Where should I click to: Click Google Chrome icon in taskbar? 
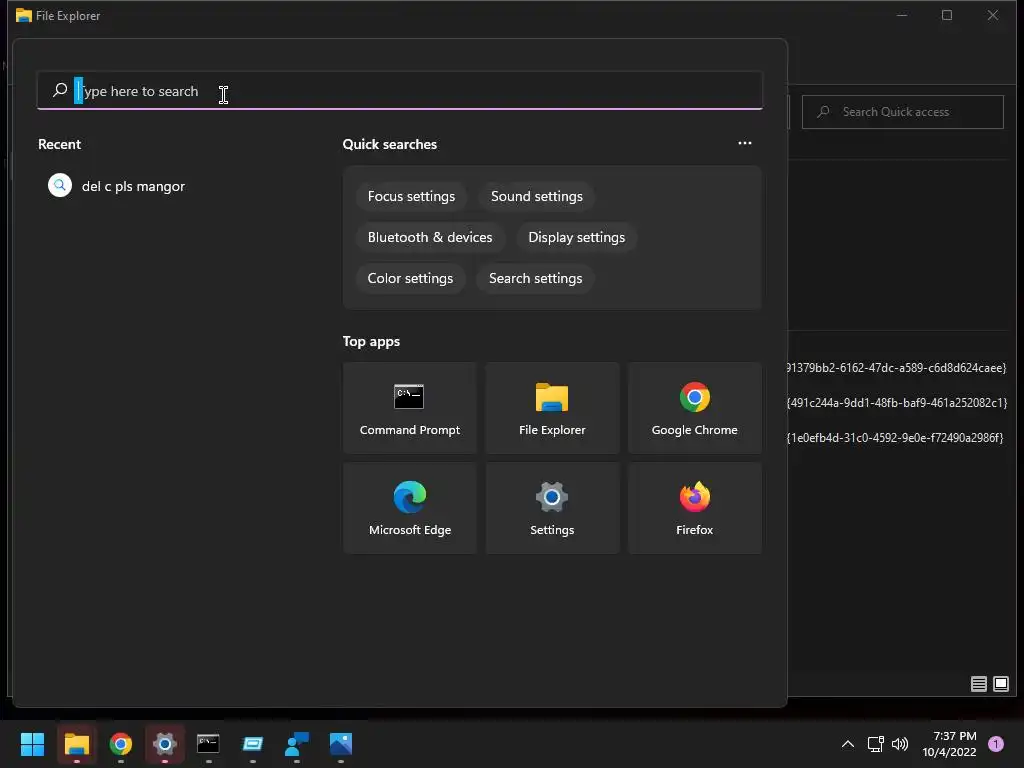(x=121, y=744)
